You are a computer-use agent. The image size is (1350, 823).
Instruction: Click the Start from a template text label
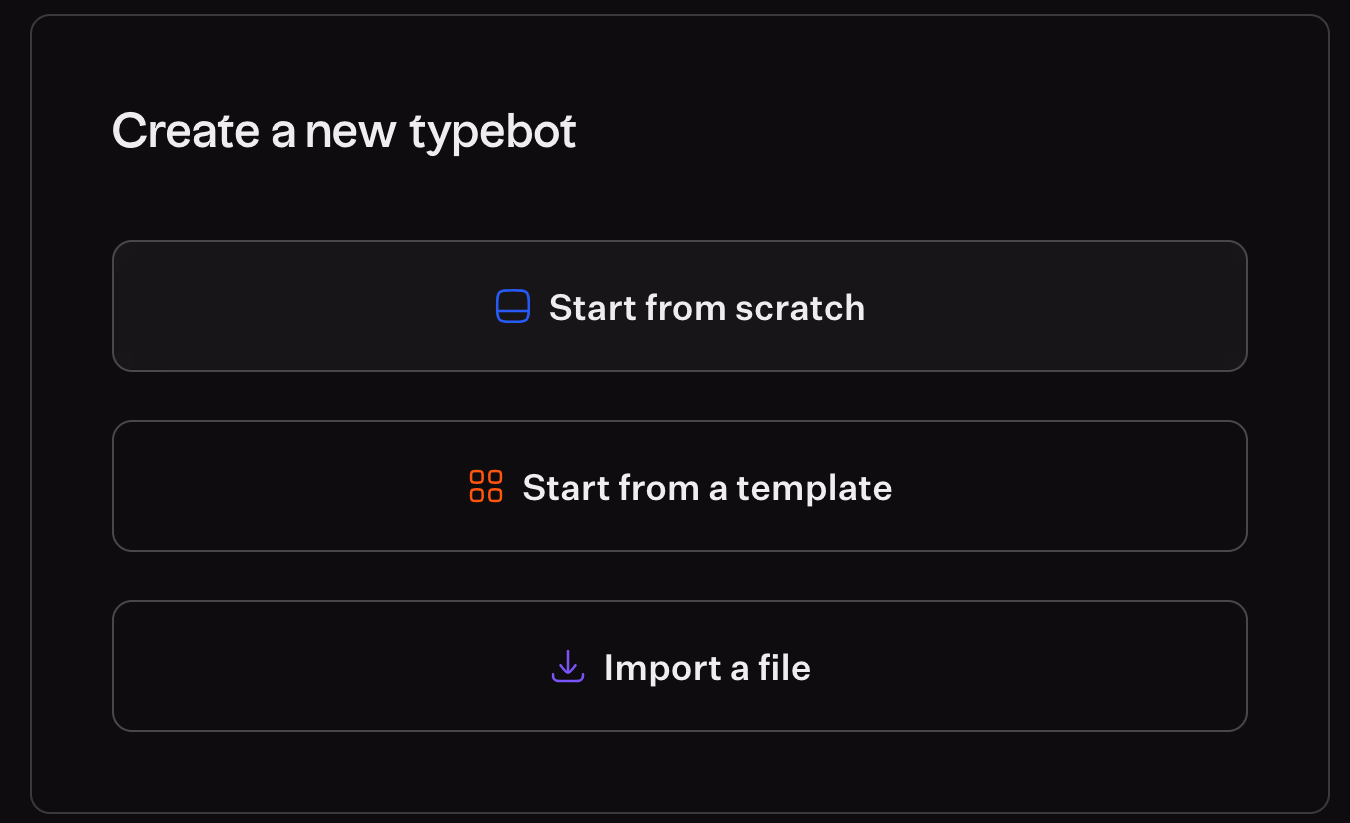click(x=707, y=488)
